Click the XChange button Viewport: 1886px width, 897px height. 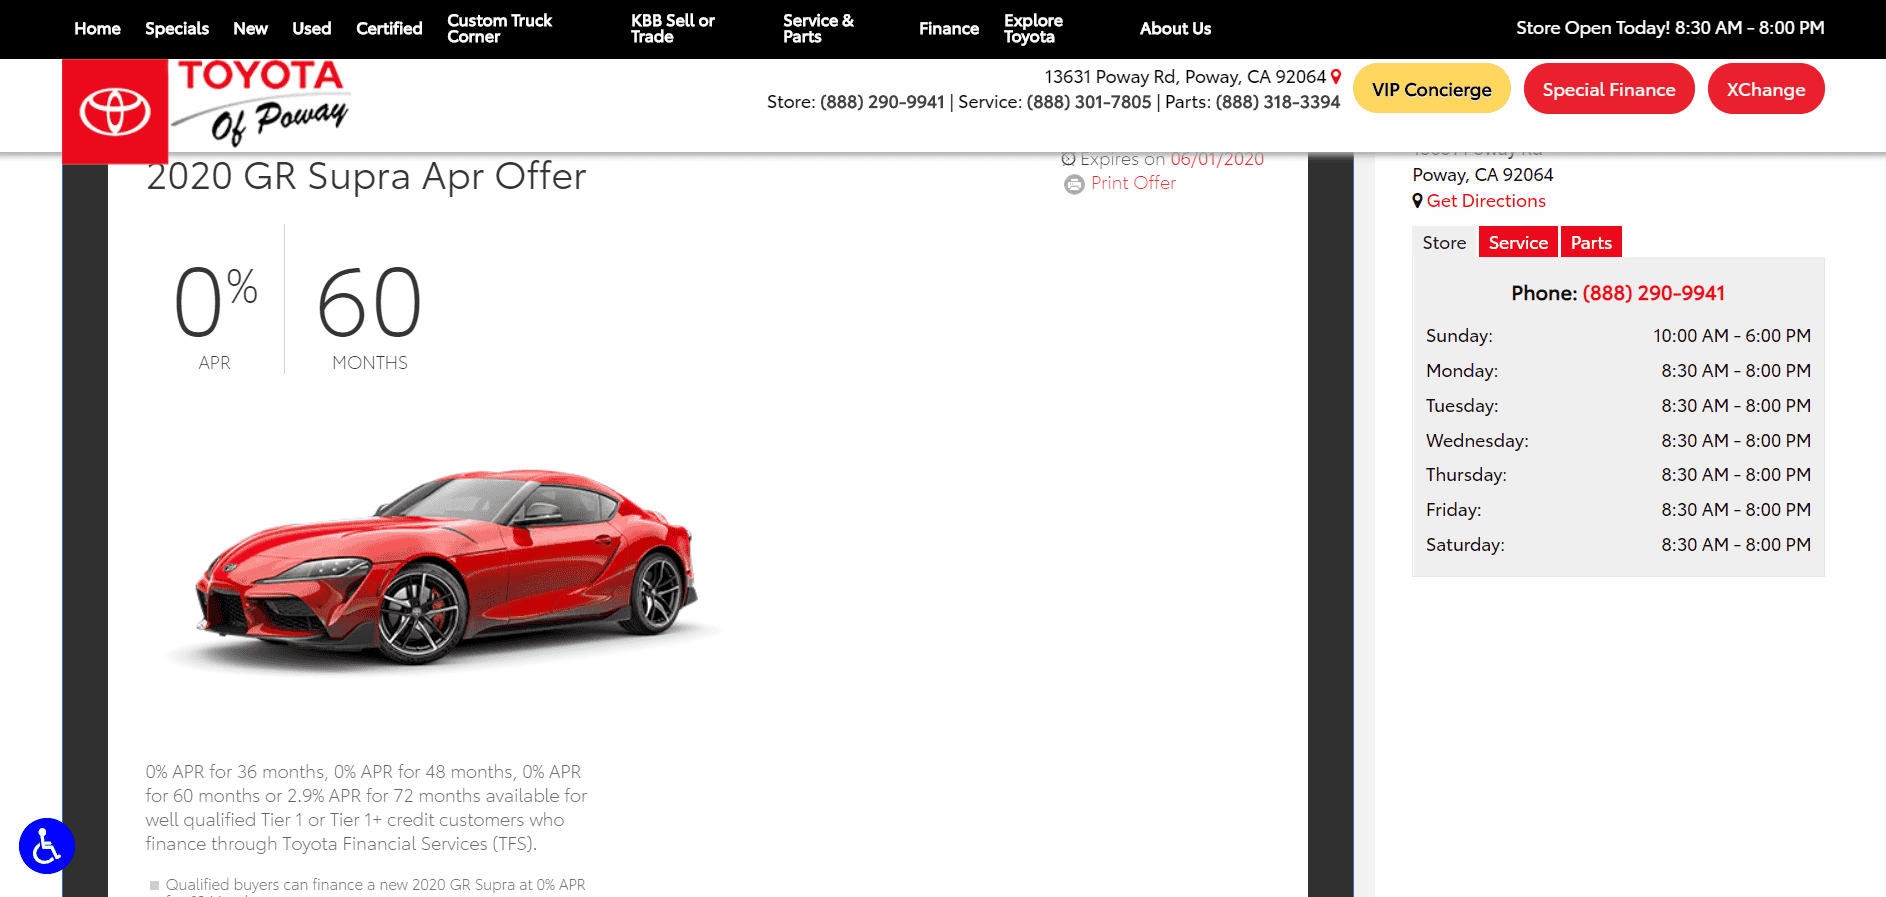click(x=1766, y=89)
